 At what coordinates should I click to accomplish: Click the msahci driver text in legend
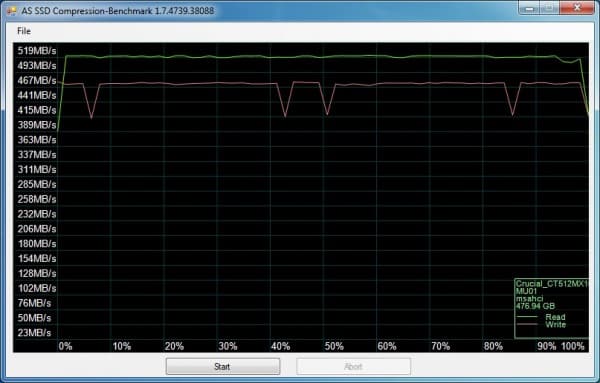point(529,299)
